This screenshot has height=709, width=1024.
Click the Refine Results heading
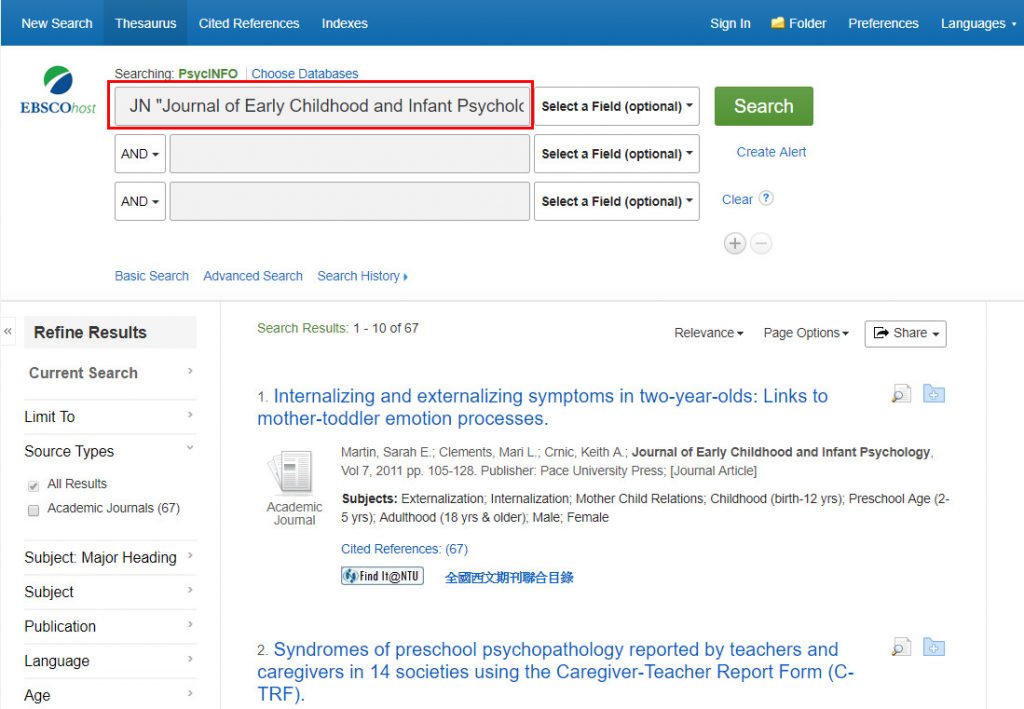pos(90,332)
